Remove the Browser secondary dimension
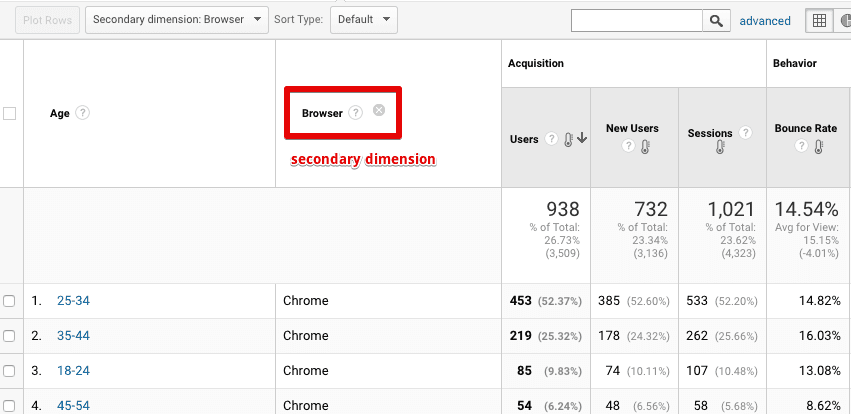851x414 pixels. tap(379, 110)
